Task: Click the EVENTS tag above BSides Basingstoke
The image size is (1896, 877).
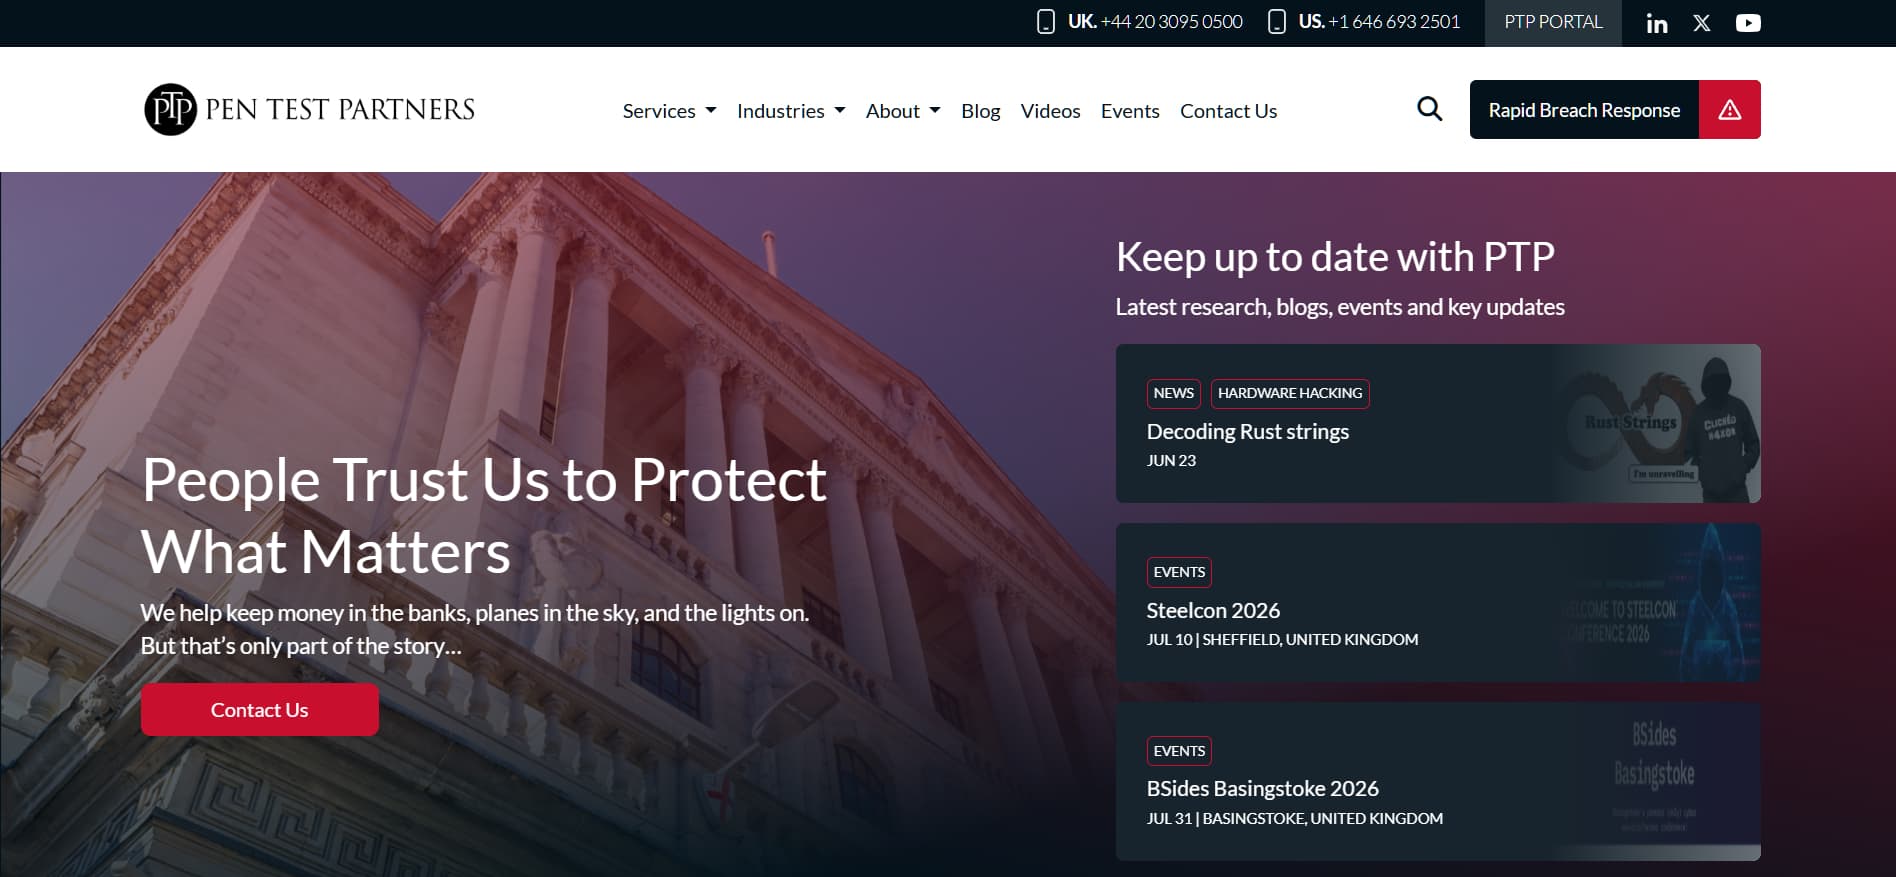Action: 1179,751
